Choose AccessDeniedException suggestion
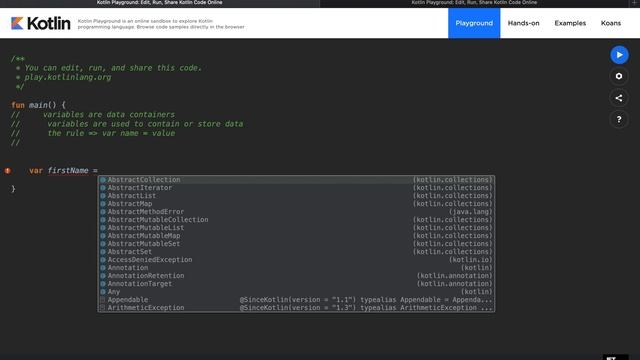The height and width of the screenshot is (360, 640). click(296, 260)
